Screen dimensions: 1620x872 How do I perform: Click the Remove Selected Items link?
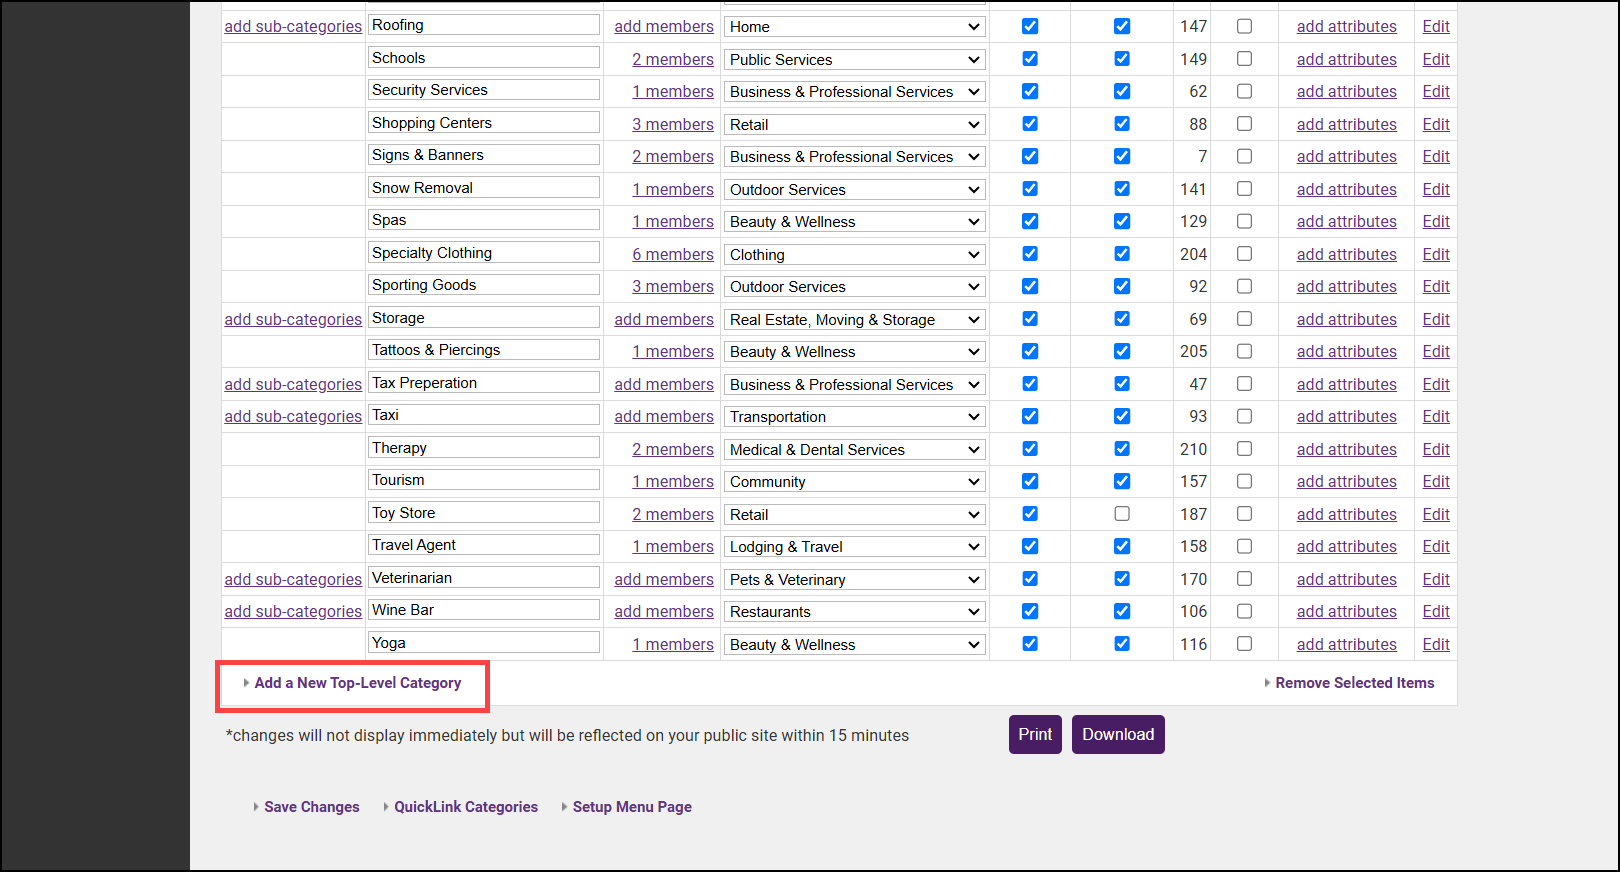pyautogui.click(x=1354, y=683)
